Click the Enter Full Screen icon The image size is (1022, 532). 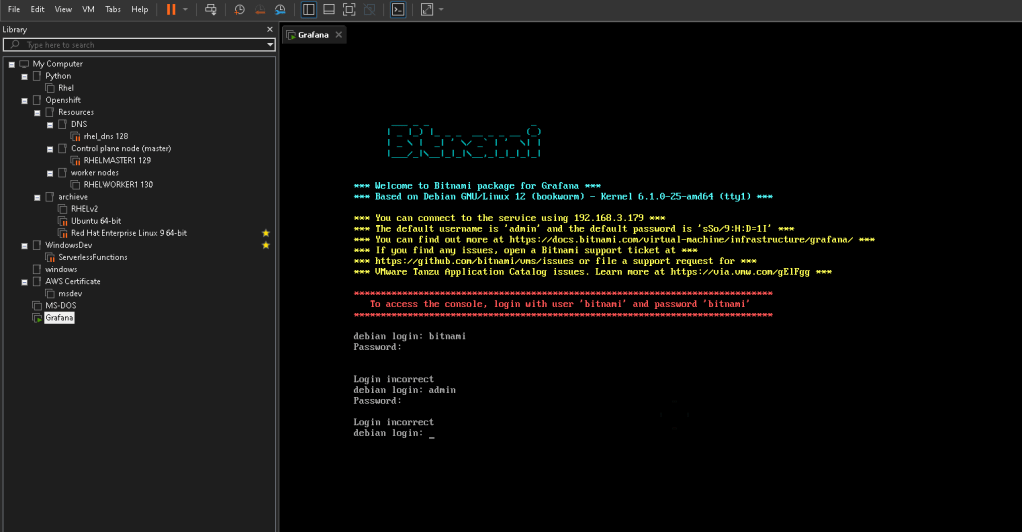click(349, 10)
